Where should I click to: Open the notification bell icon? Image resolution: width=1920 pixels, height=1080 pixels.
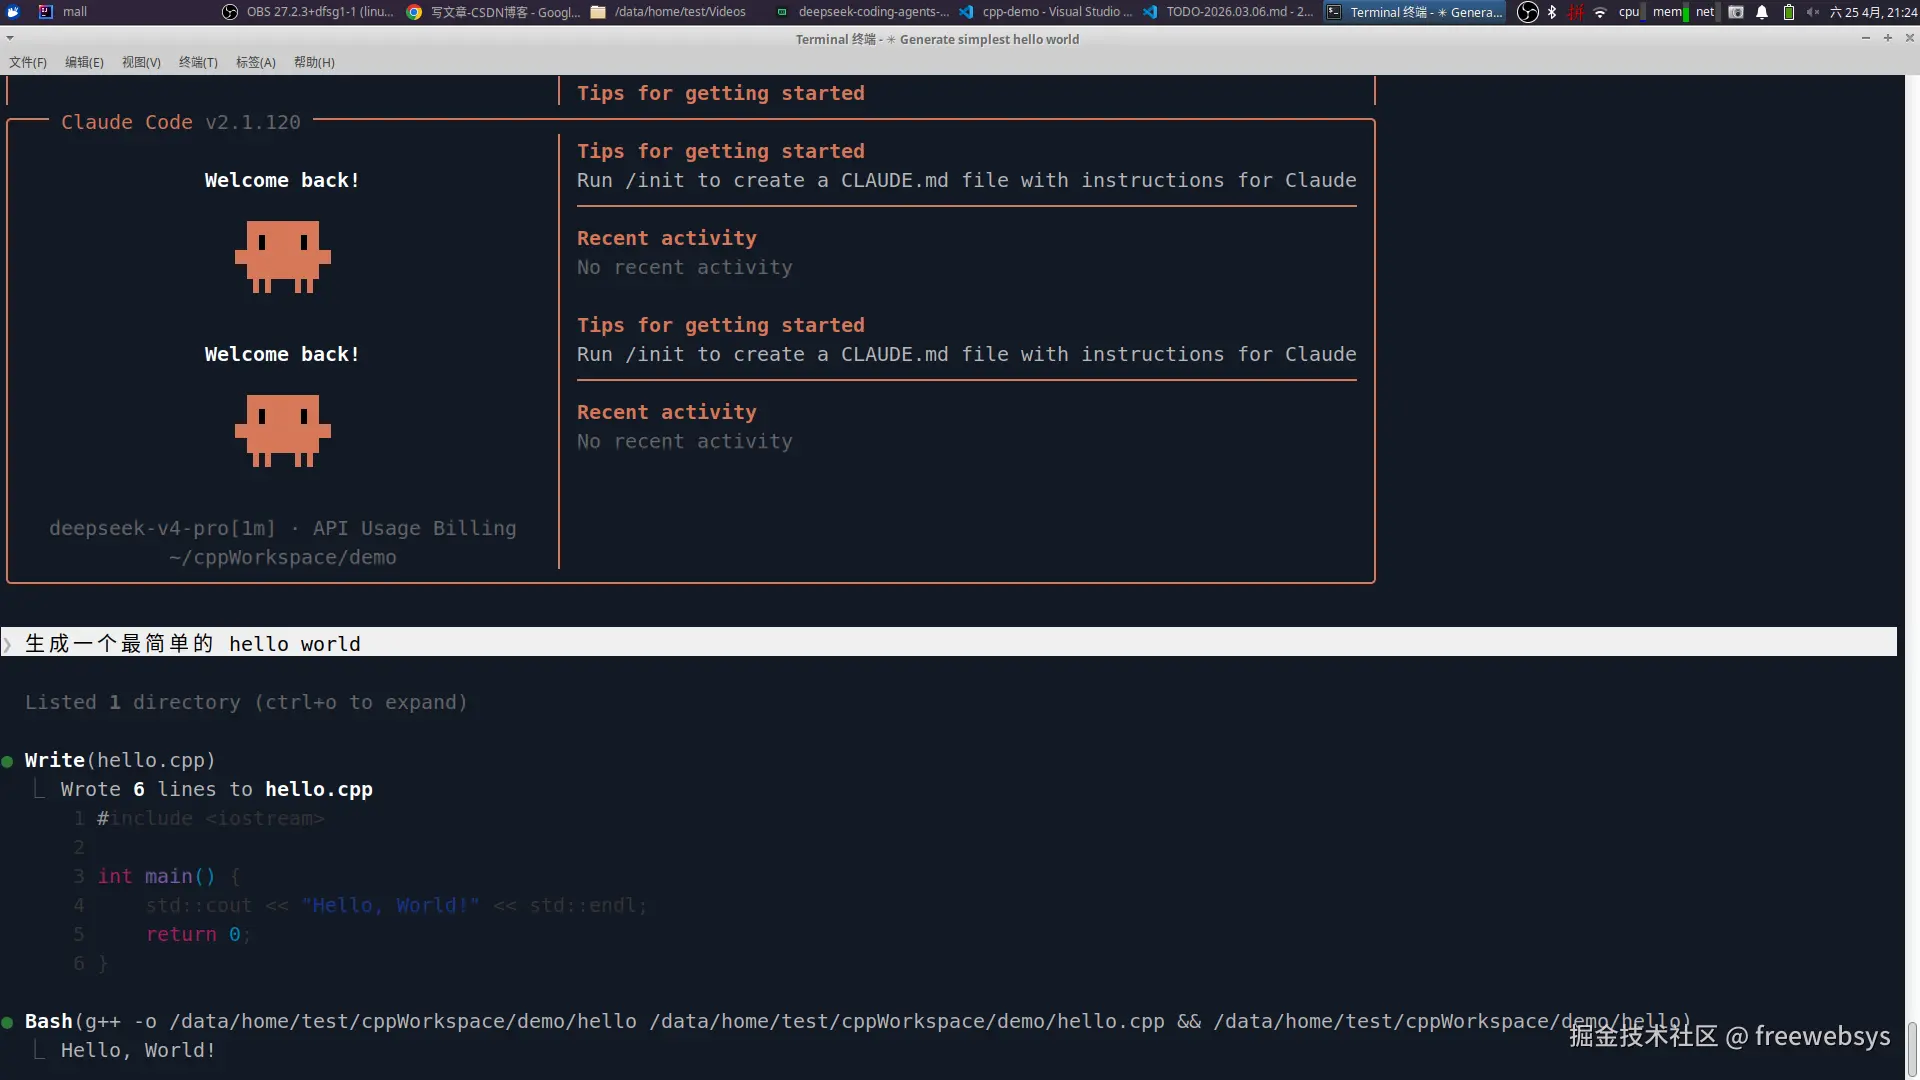(x=1762, y=12)
